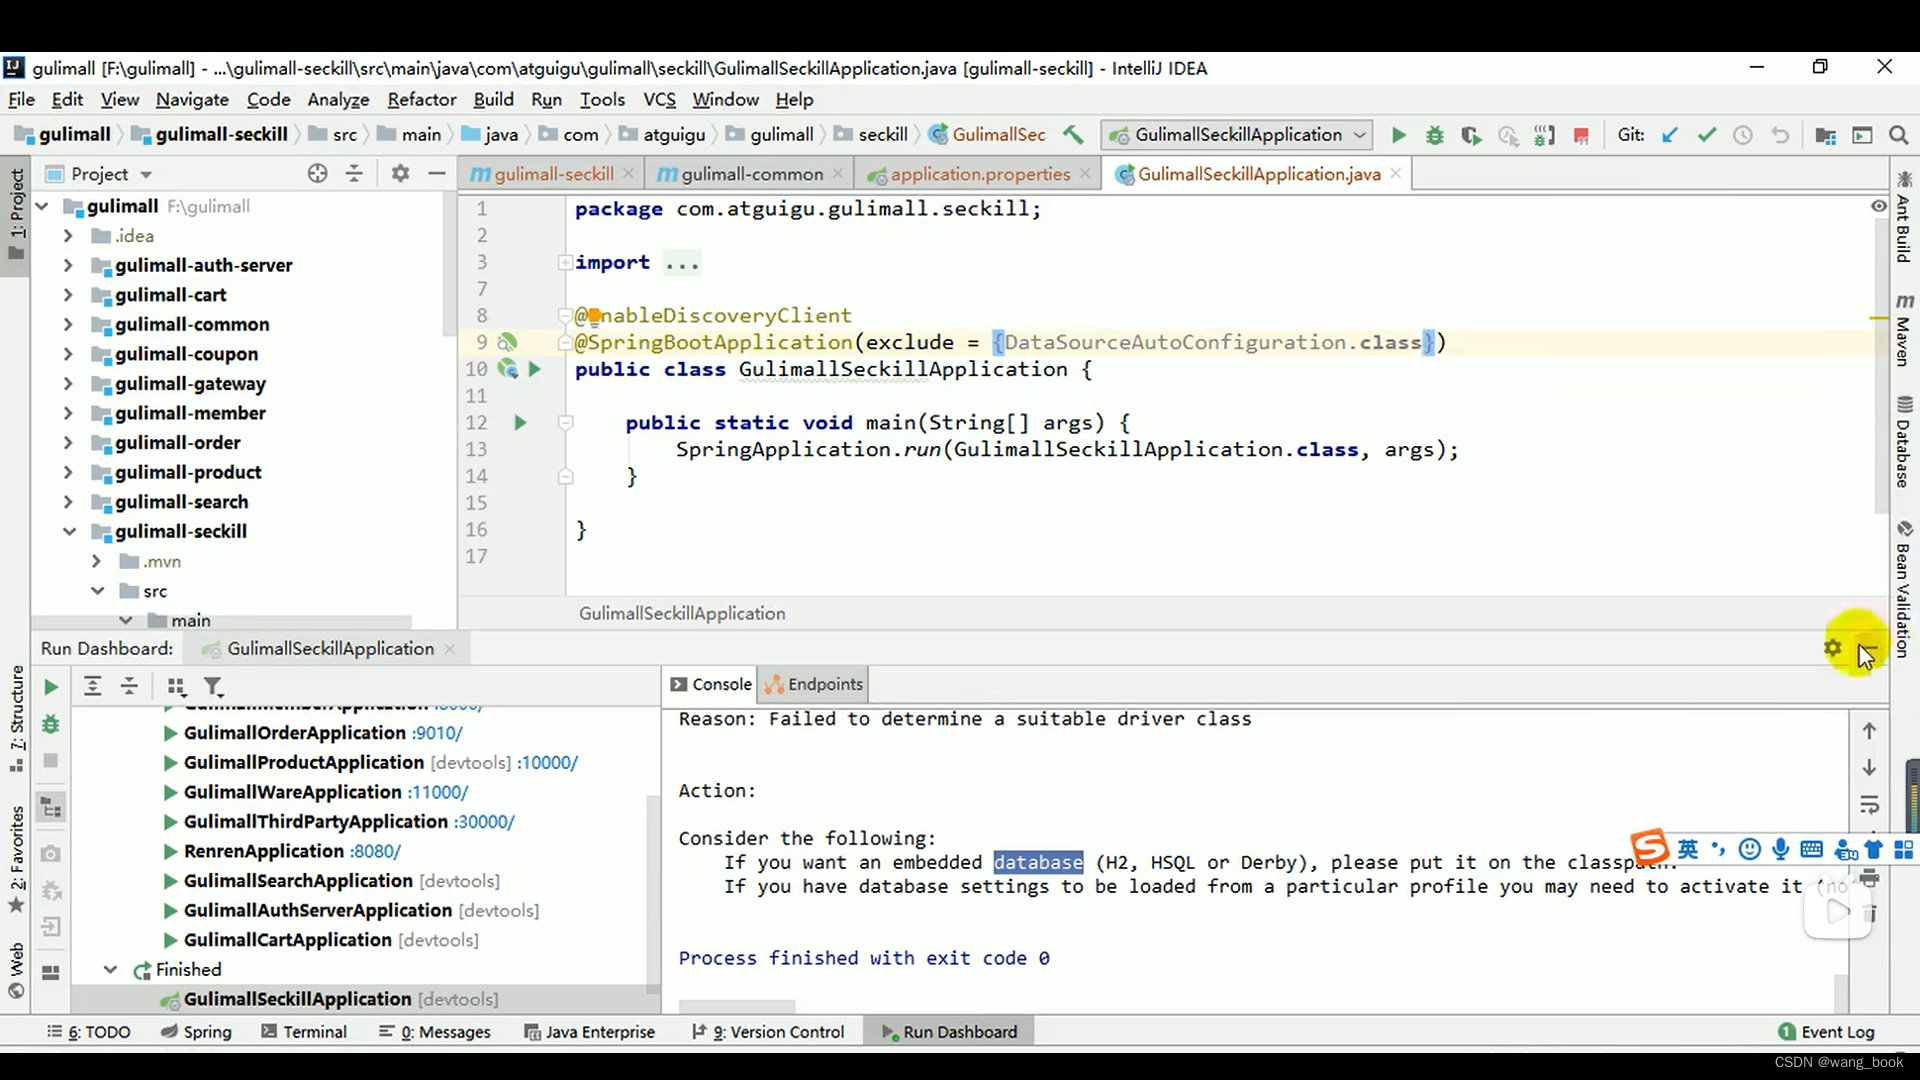This screenshot has height=1080, width=1920.
Task: Close the gulimall-seckill editor tab
Action: click(628, 173)
